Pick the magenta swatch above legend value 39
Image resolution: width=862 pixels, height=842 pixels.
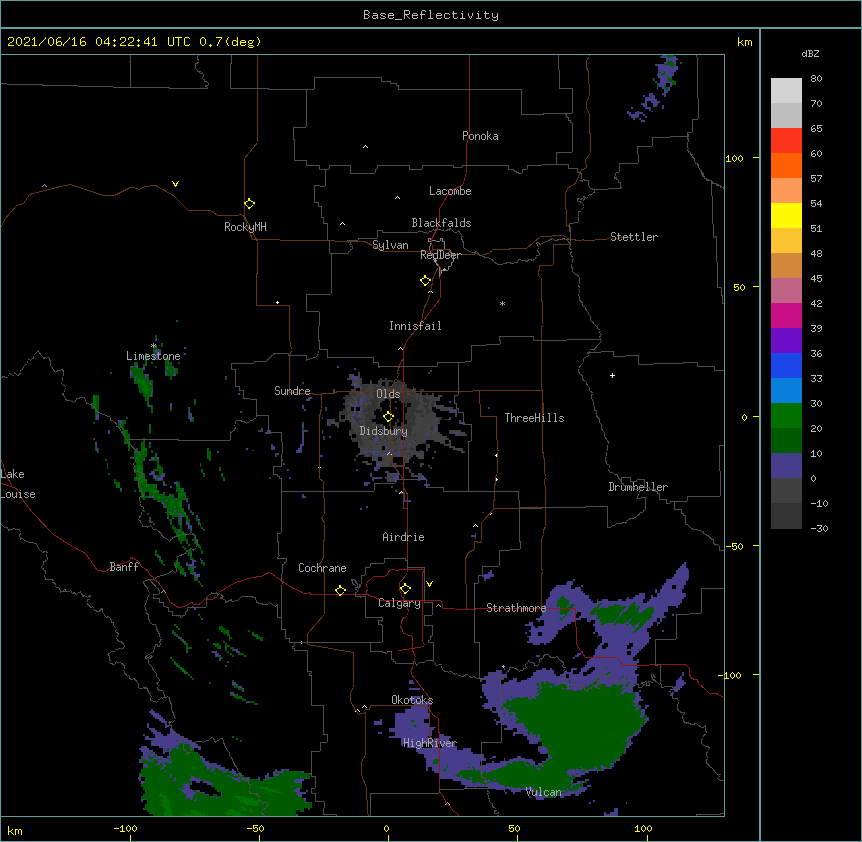point(786,315)
